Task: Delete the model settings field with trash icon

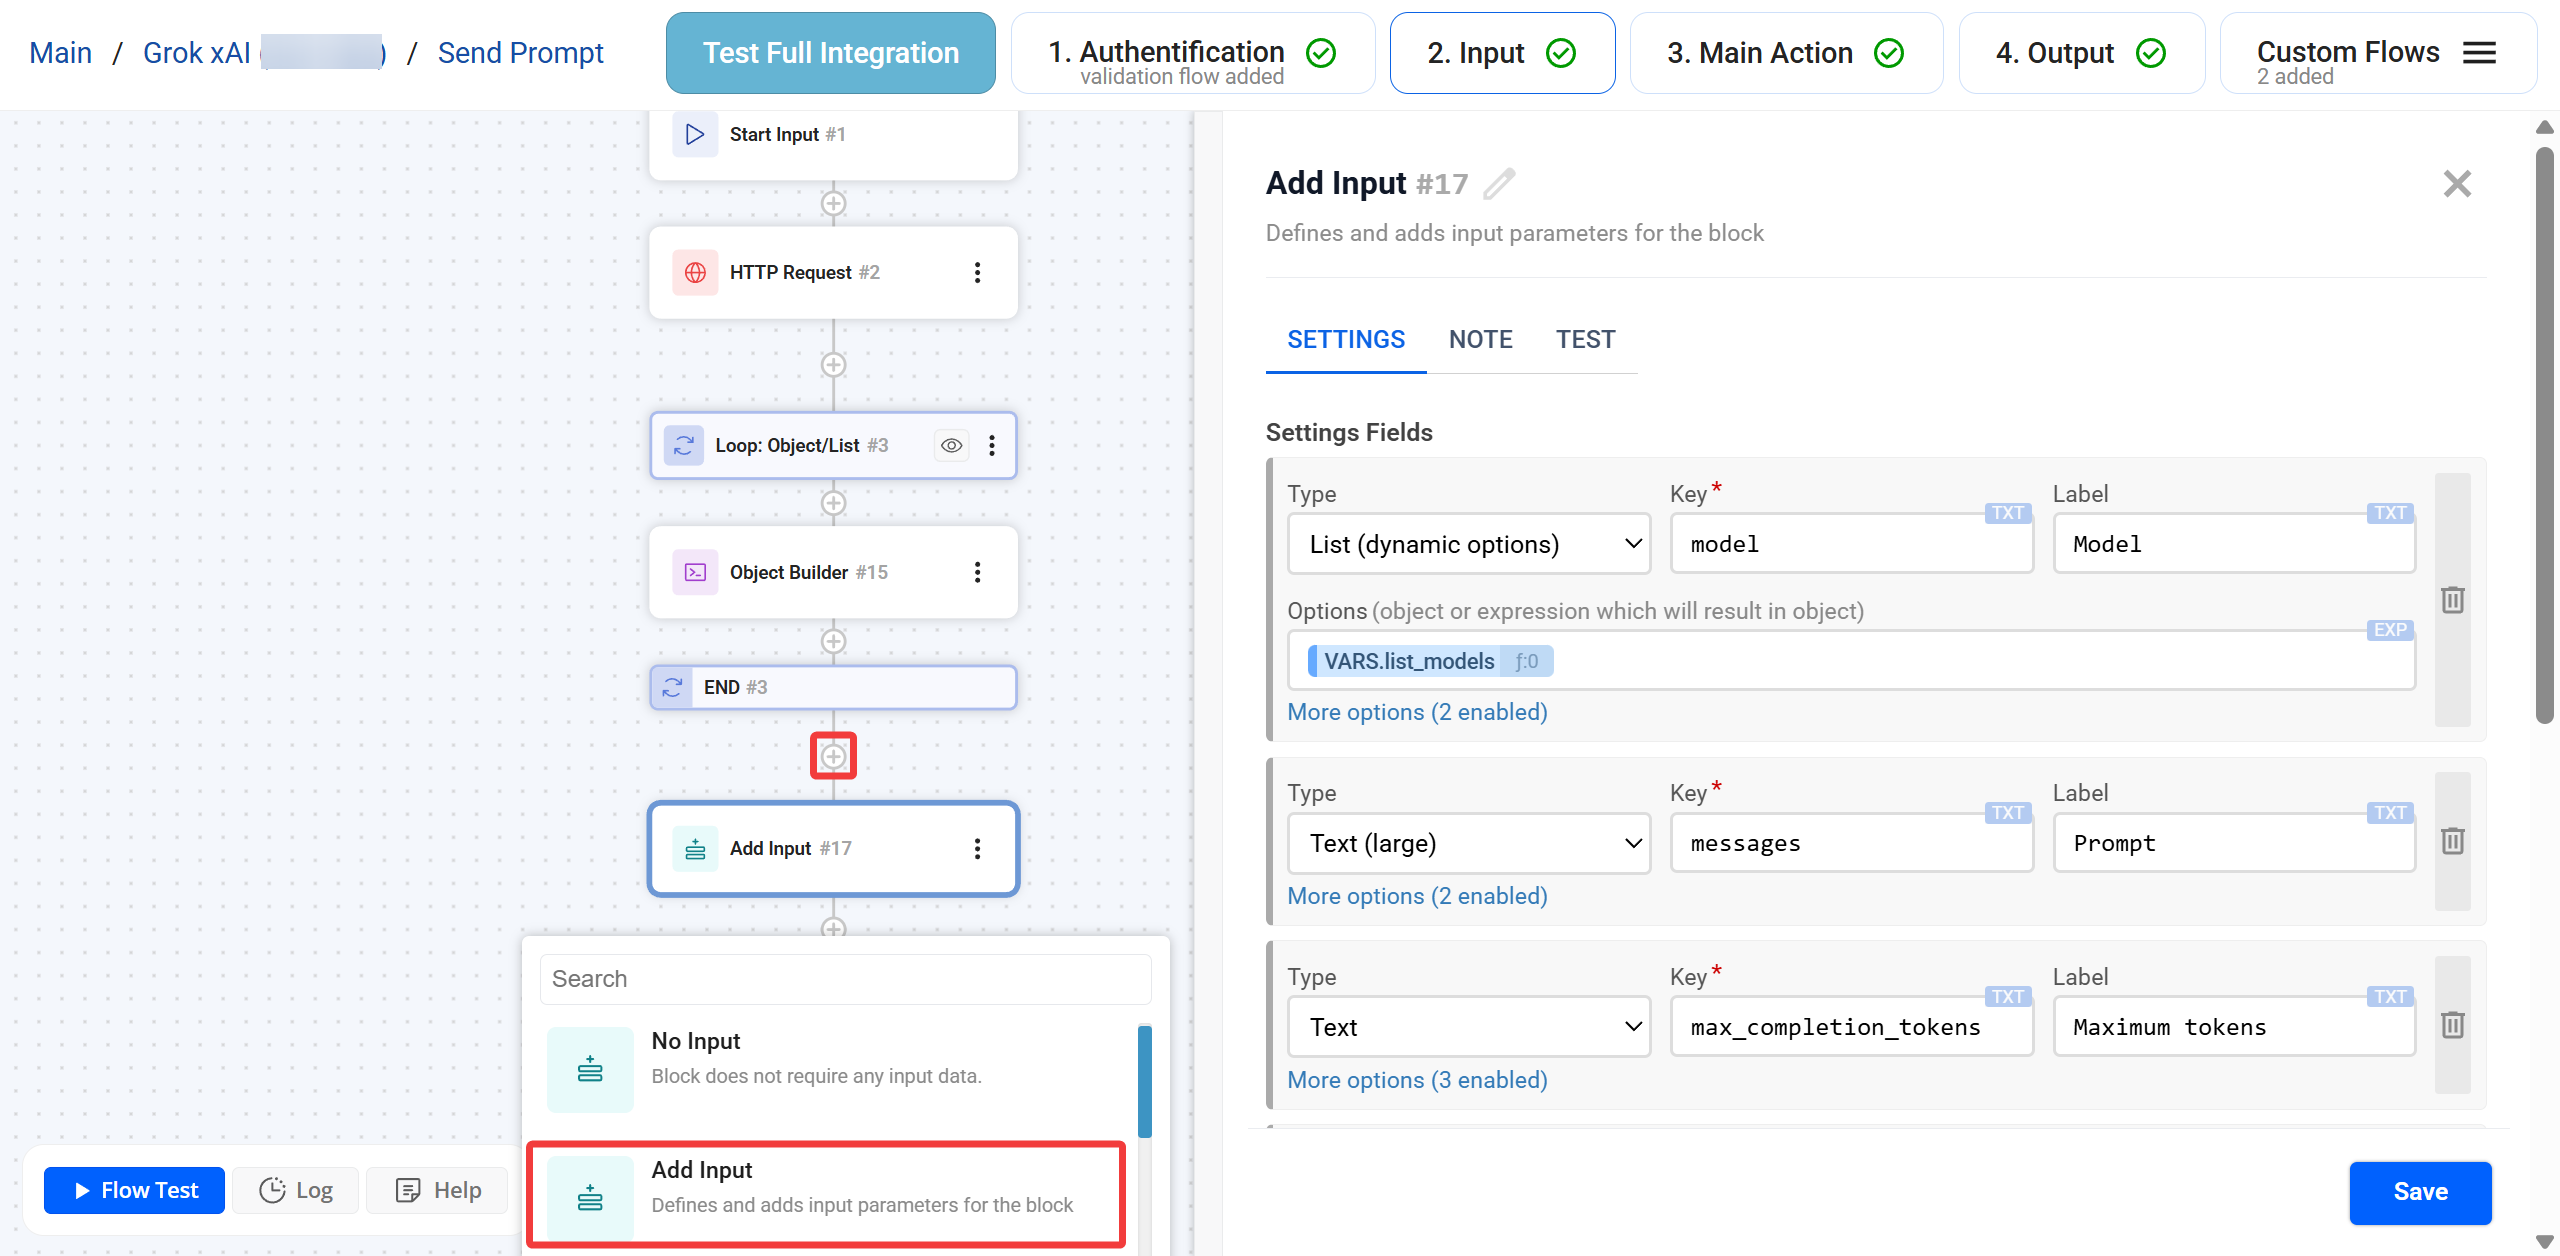Action: click(2452, 600)
